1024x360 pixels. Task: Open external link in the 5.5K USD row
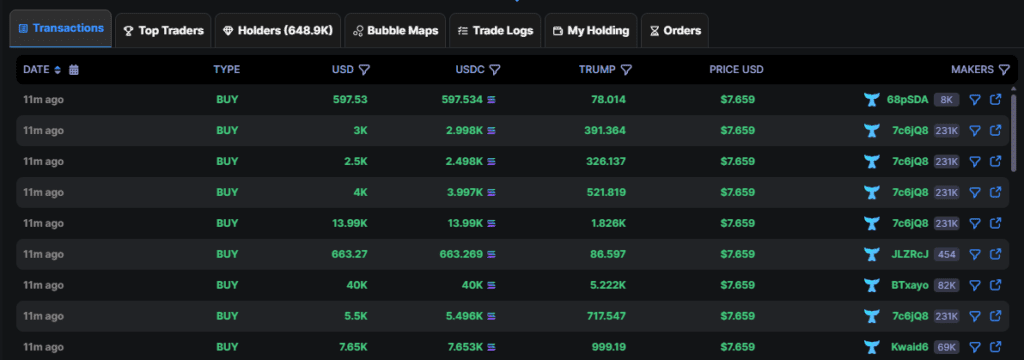[x=995, y=316]
